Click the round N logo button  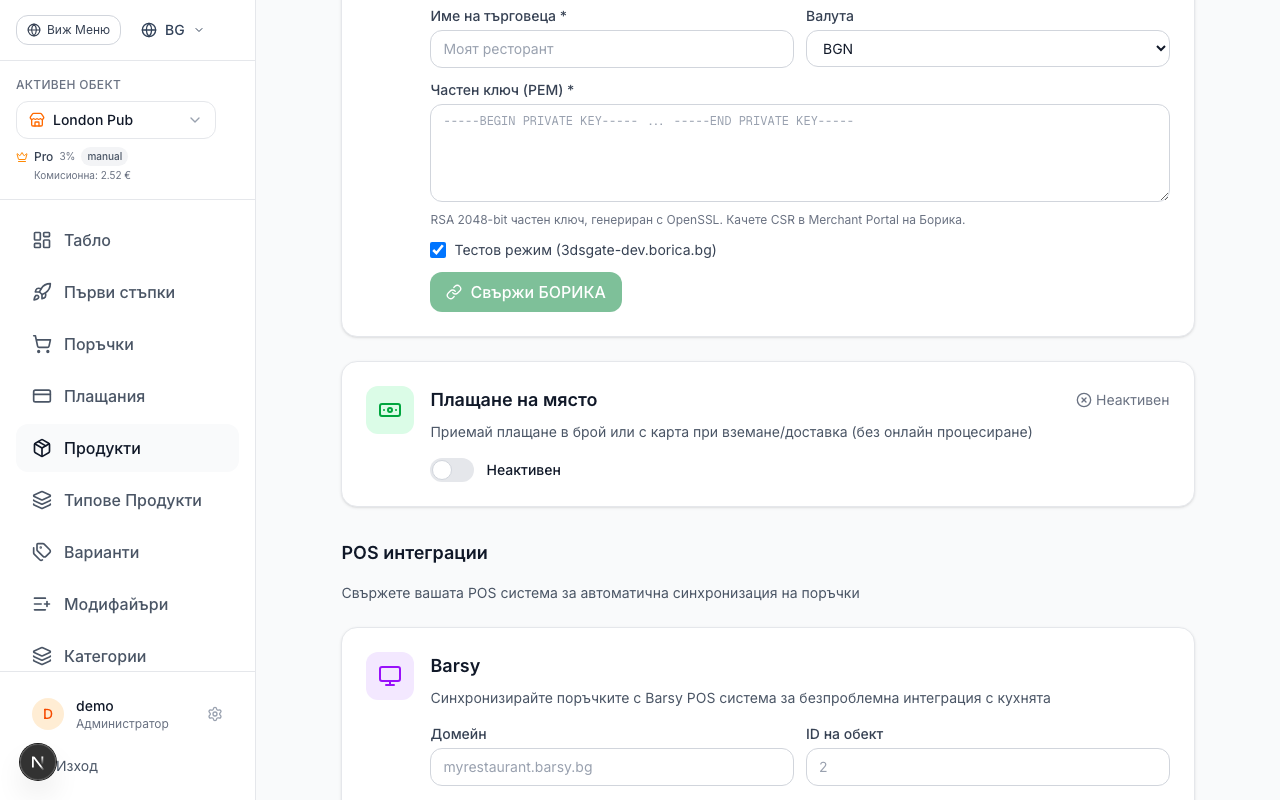coord(38,762)
